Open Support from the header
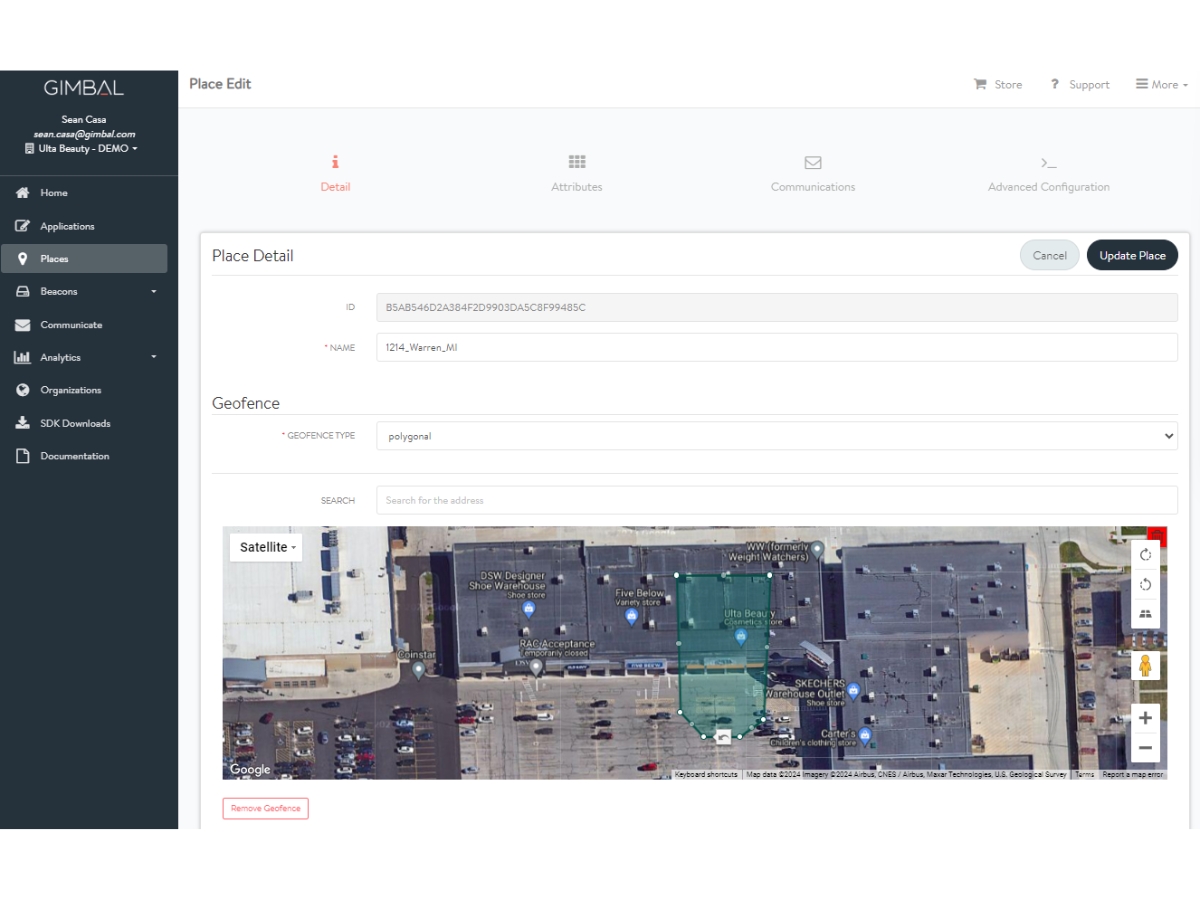Screen dimensions: 1200x900 [1080, 85]
